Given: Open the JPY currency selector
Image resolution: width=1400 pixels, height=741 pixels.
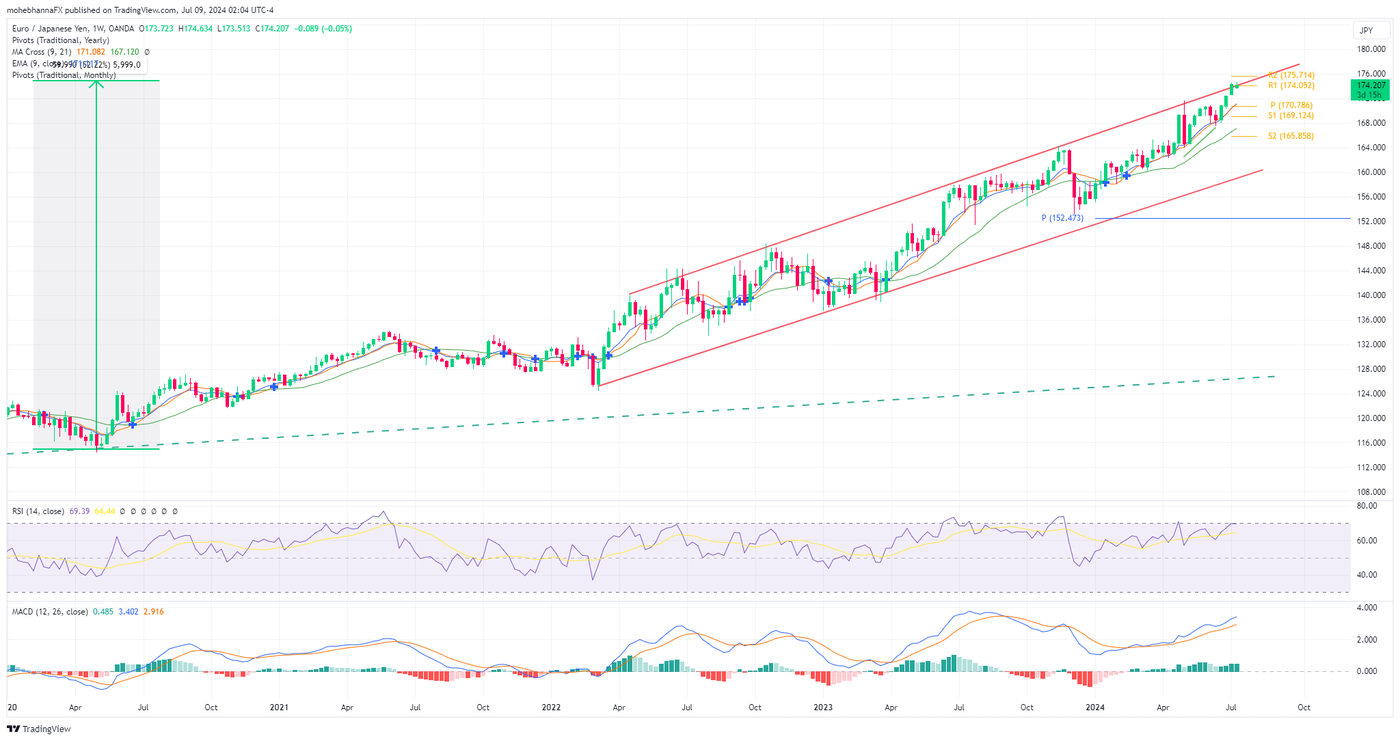Looking at the screenshot, I should click(1366, 30).
